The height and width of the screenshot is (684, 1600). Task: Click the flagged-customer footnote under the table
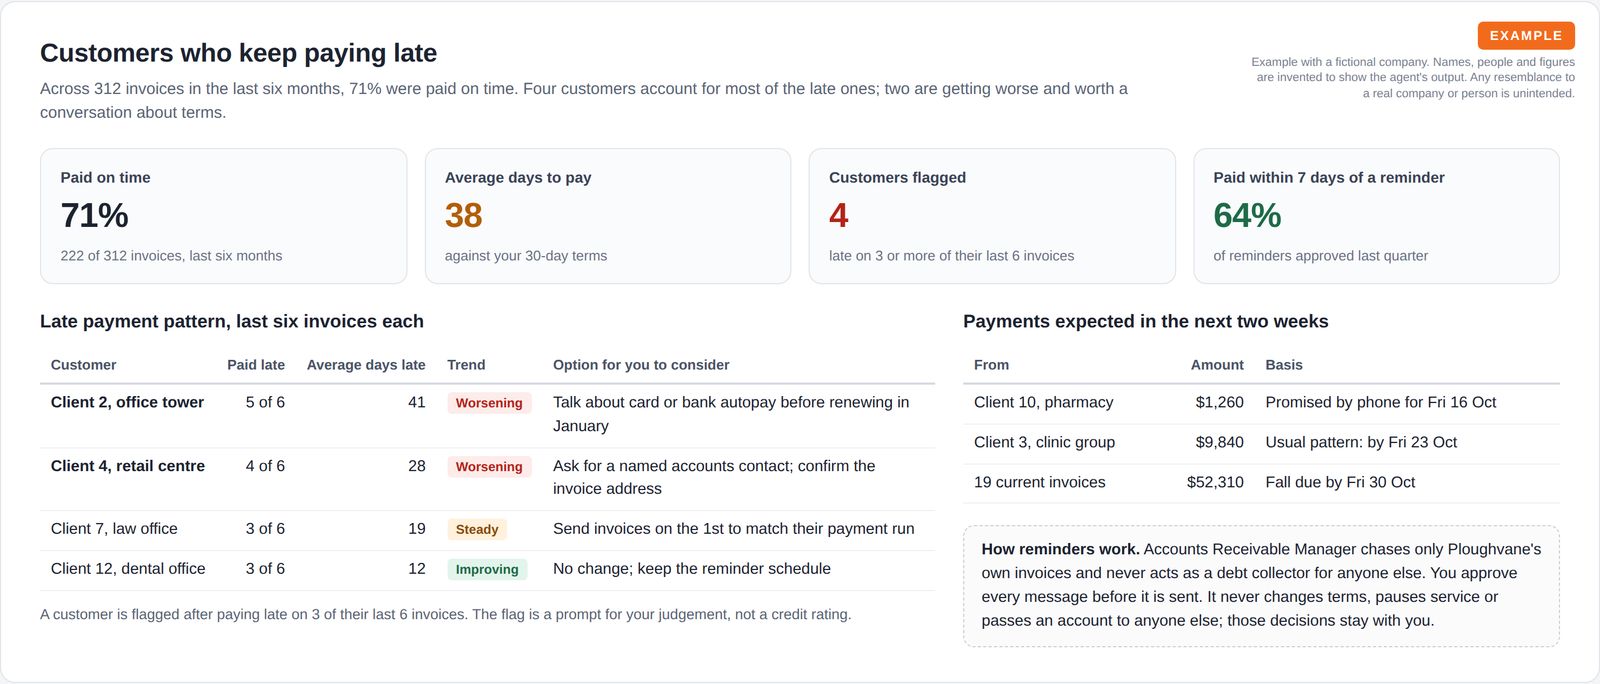click(x=446, y=615)
